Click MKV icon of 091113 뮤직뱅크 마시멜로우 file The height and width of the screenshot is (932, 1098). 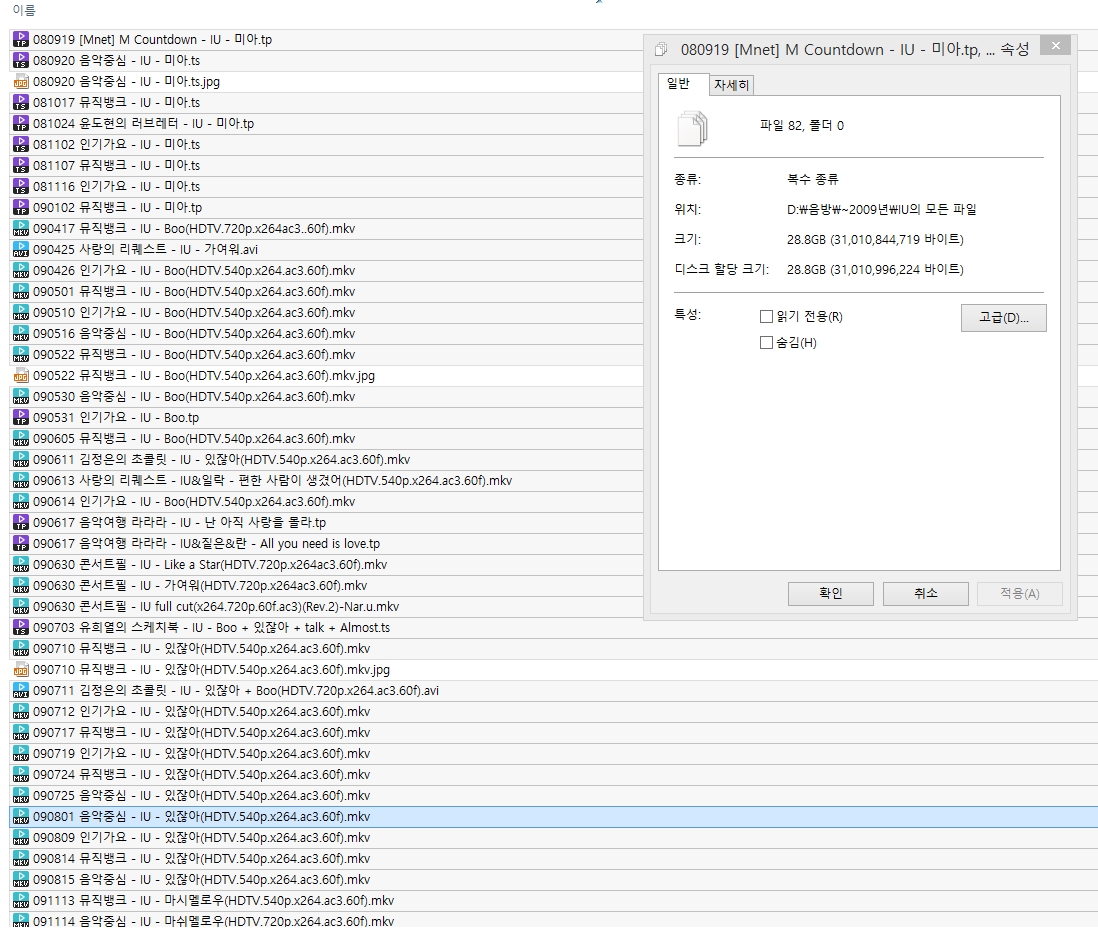click(21, 900)
